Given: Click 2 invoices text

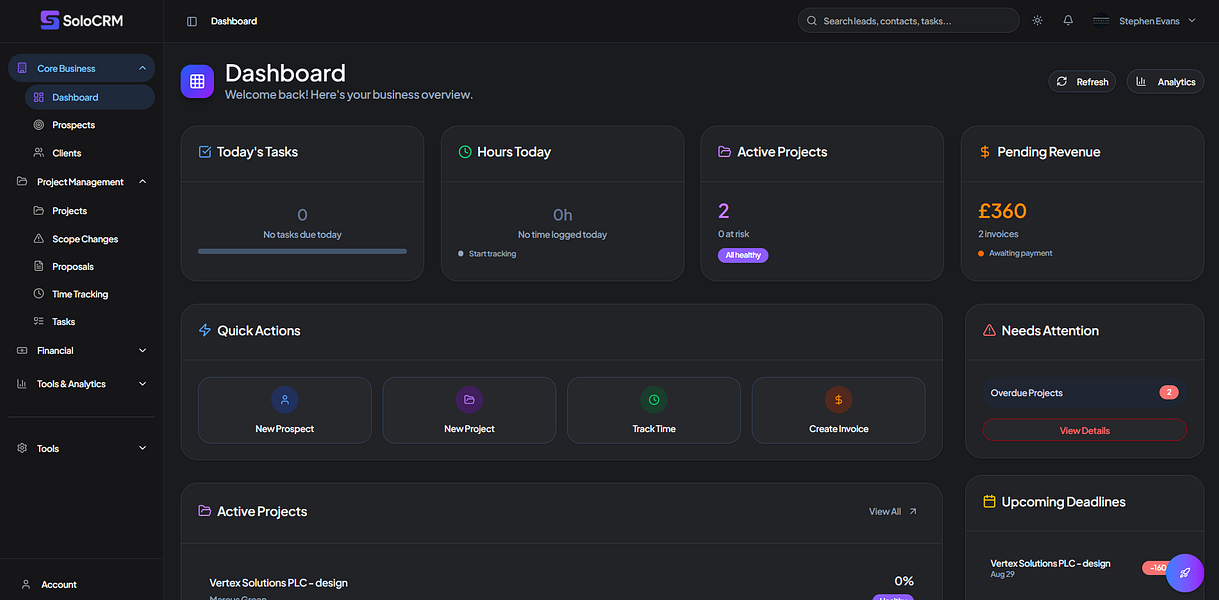Looking at the screenshot, I should coord(998,234).
